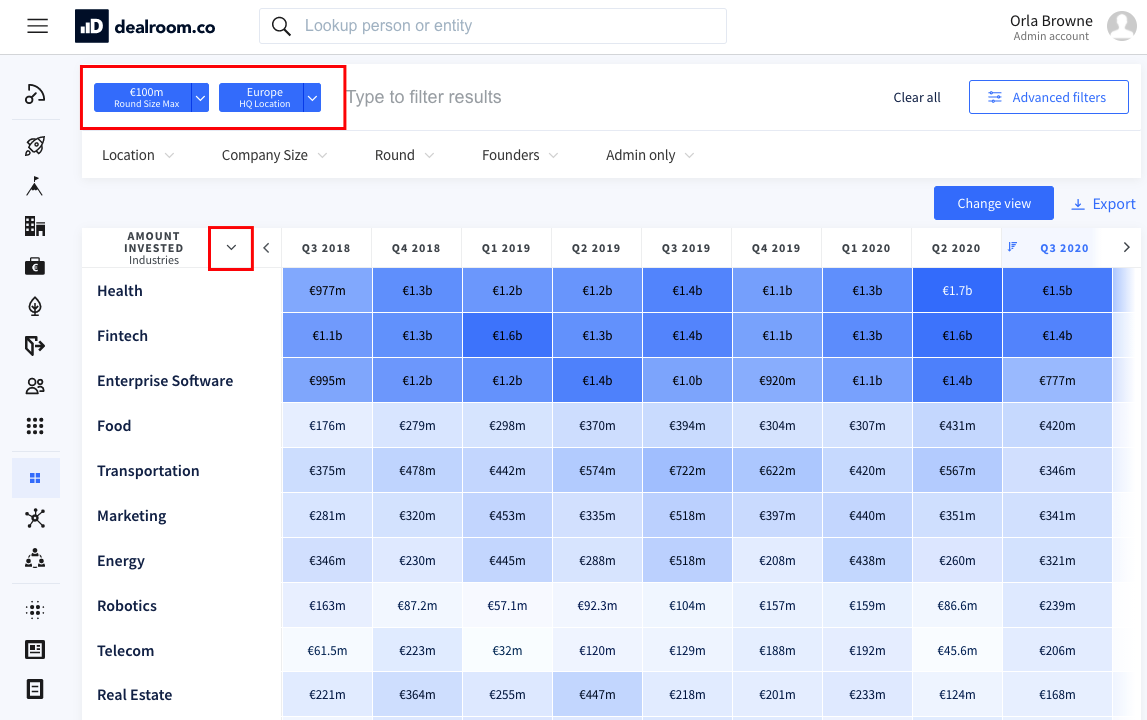Click the rocket icon in sidebar
The image size is (1147, 720).
[35, 146]
